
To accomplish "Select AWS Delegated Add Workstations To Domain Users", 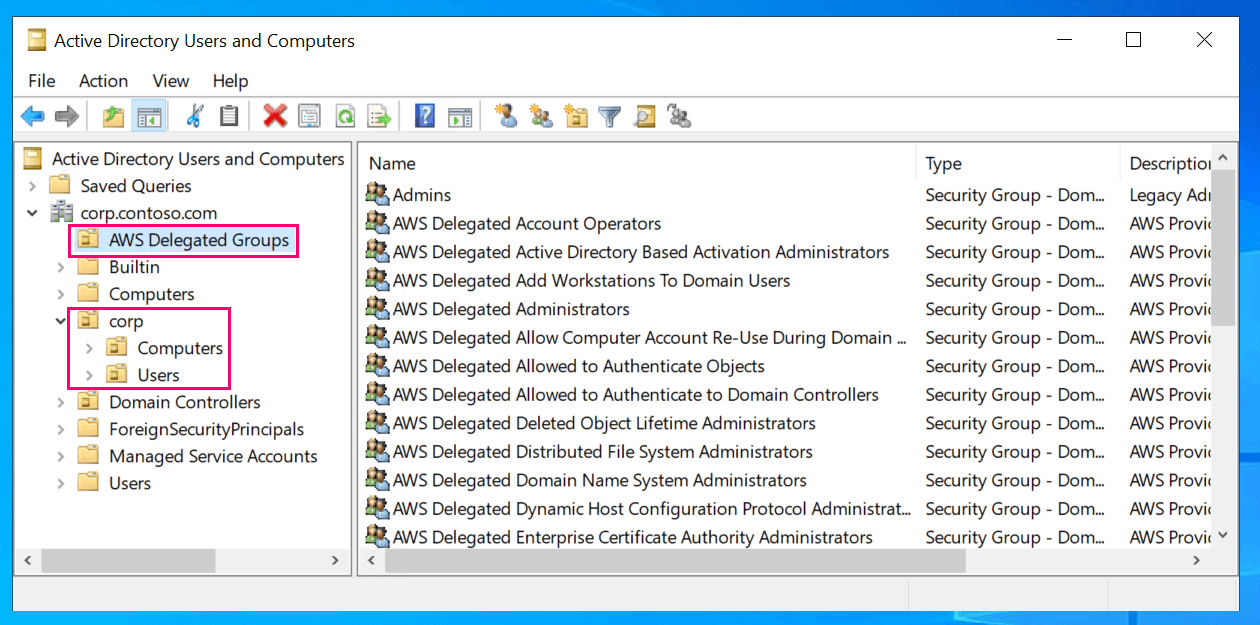I will [x=591, y=280].
